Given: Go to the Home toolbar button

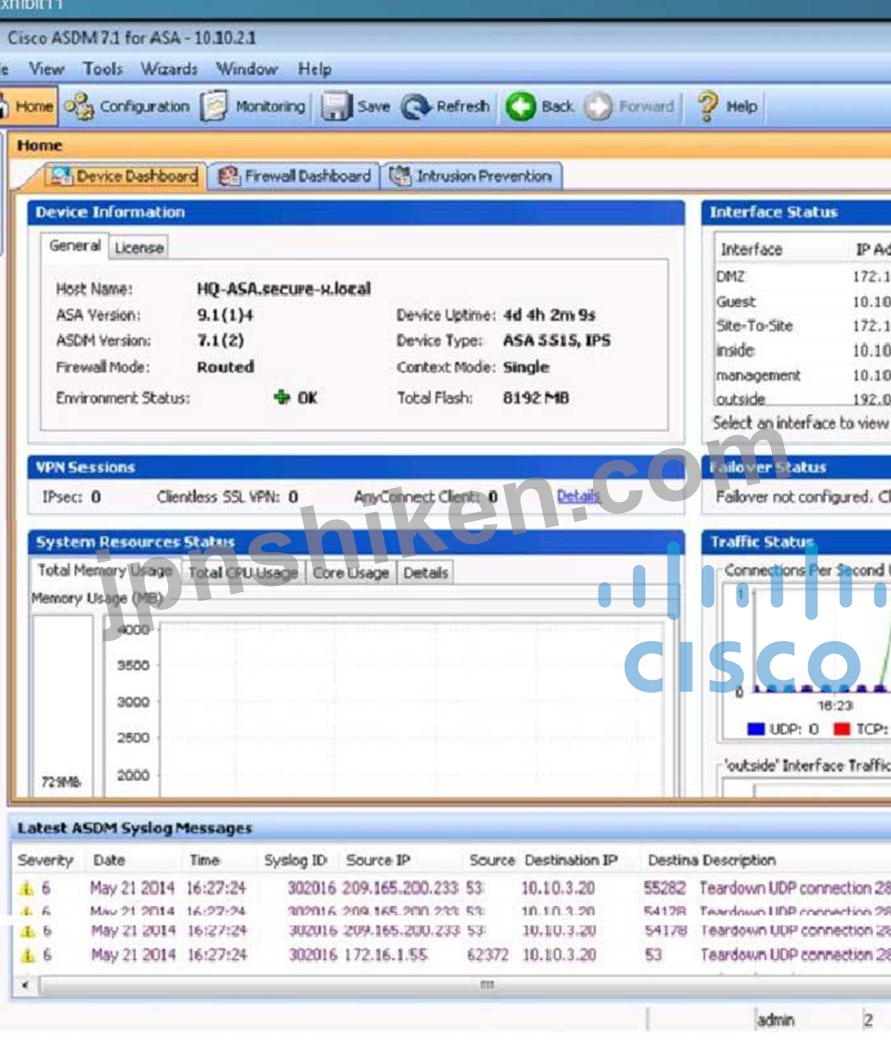Looking at the screenshot, I should click(28, 106).
